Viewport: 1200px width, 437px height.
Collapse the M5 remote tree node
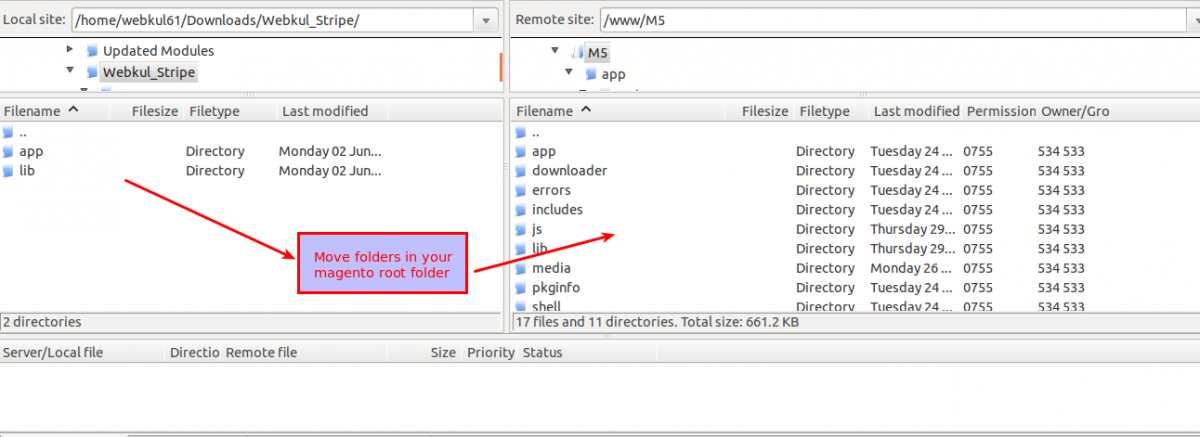tap(554, 51)
